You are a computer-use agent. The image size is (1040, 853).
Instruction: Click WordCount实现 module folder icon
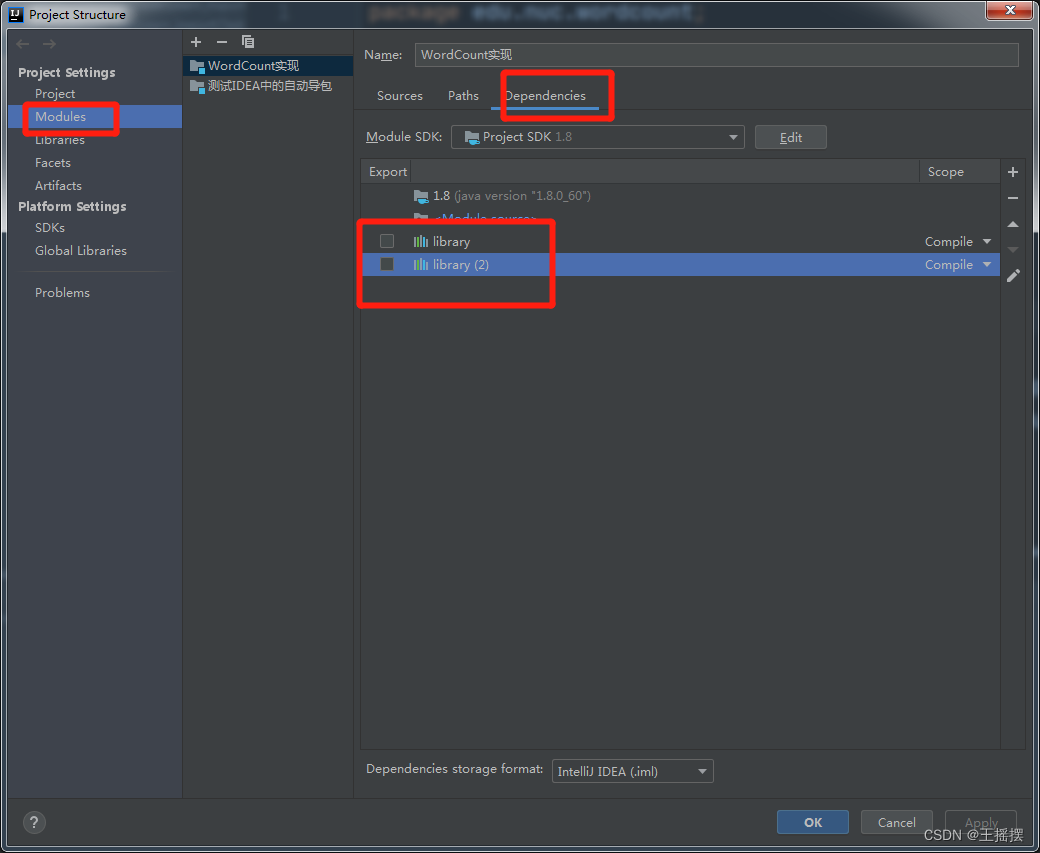[x=197, y=66]
